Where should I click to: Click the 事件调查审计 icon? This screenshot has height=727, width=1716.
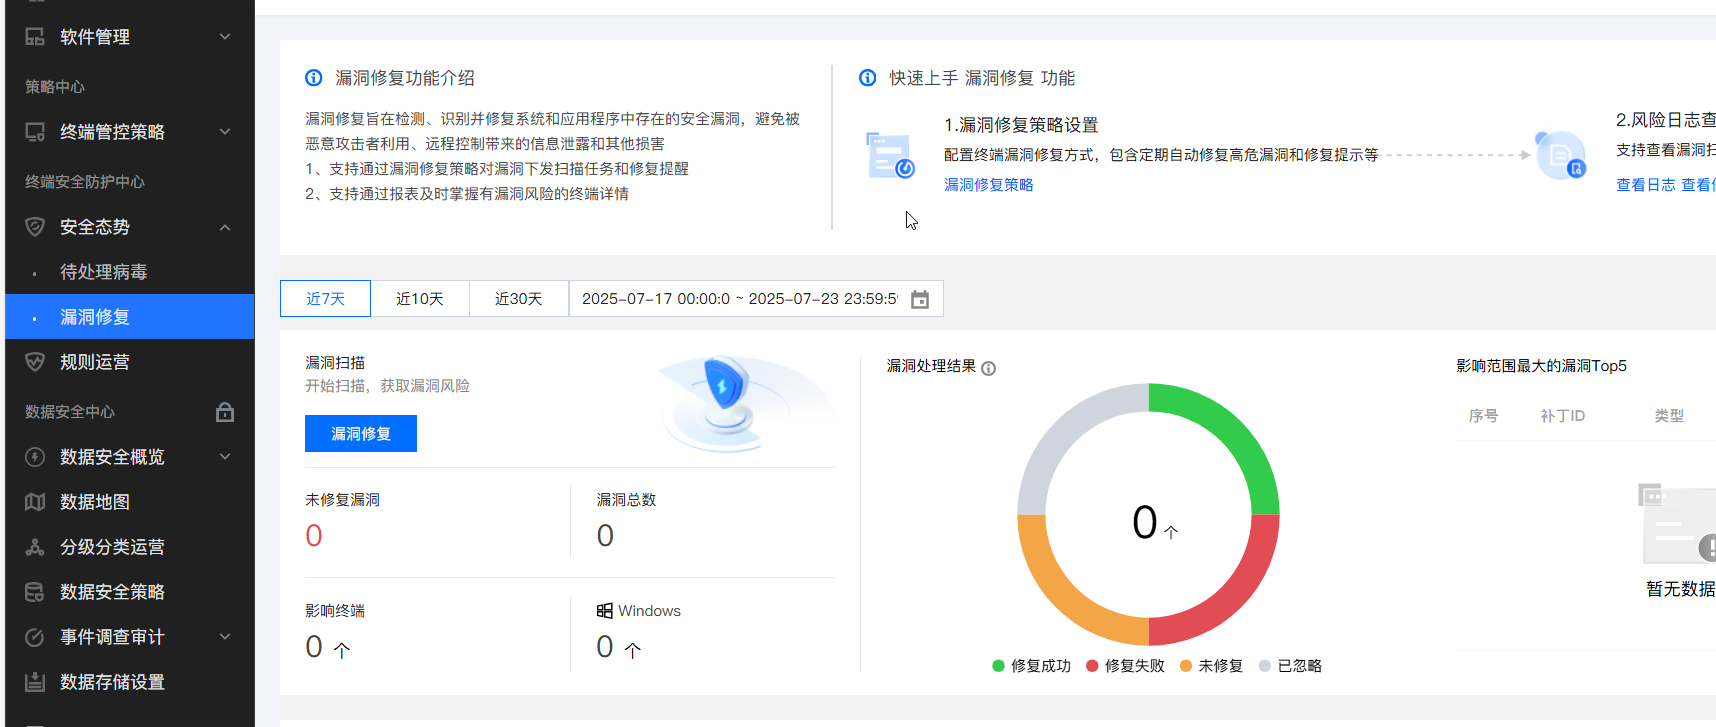point(35,637)
